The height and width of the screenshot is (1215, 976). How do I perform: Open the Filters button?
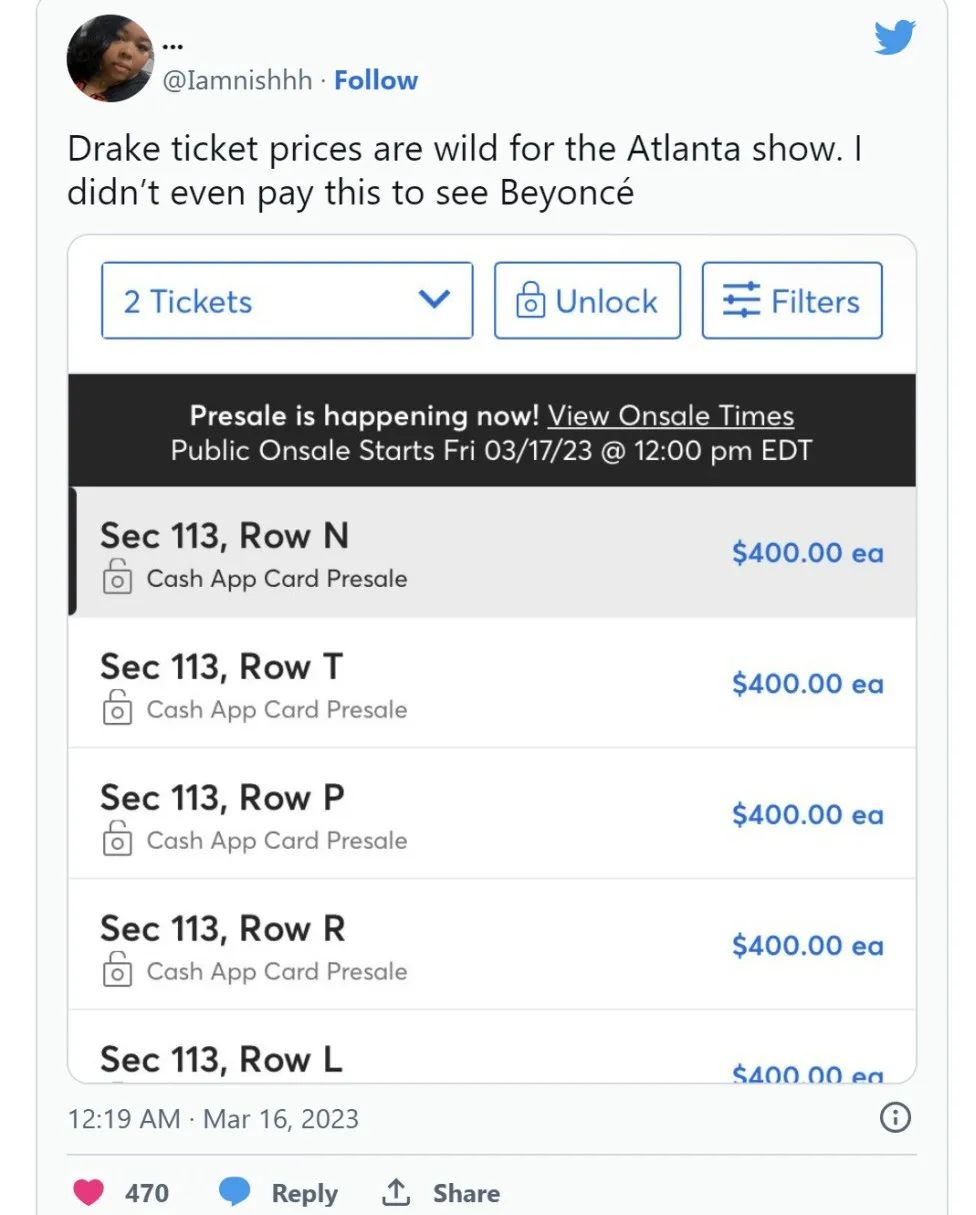tap(792, 301)
